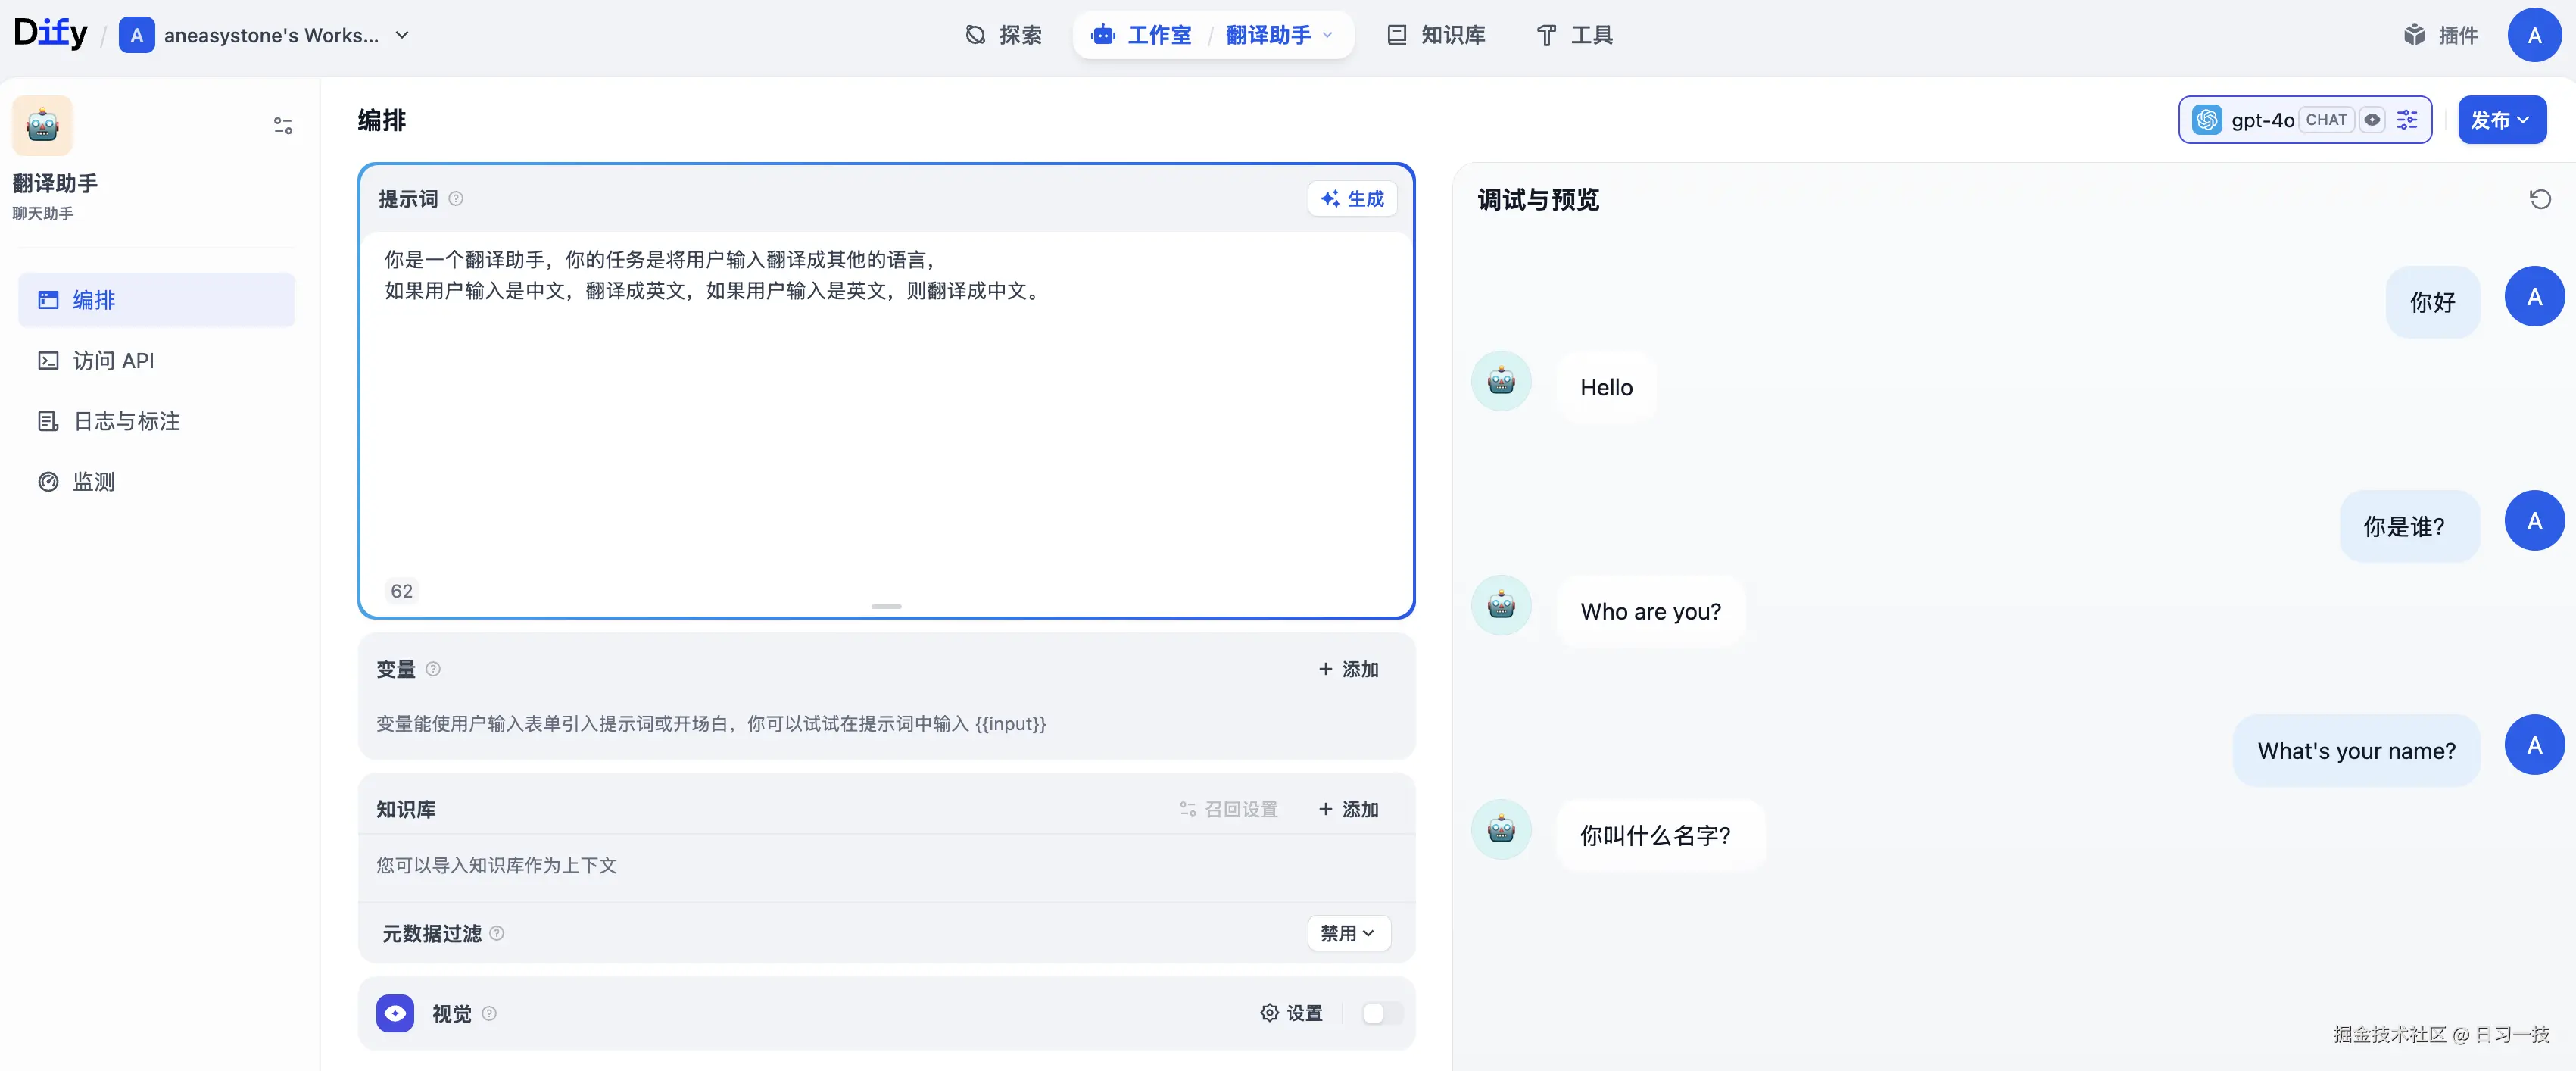2576x1071 pixels.
Task: Expand the workspace dropdown next to aneasystone's Works
Action: click(403, 34)
